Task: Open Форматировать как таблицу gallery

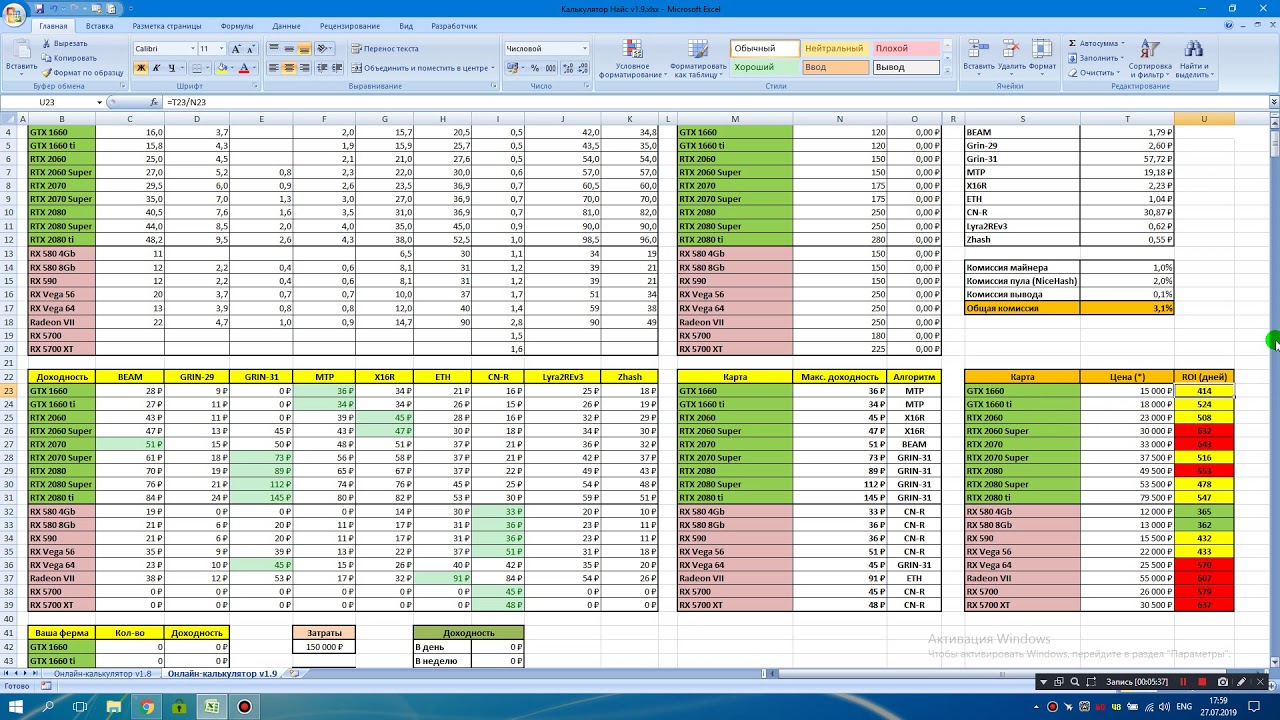Action: (697, 59)
